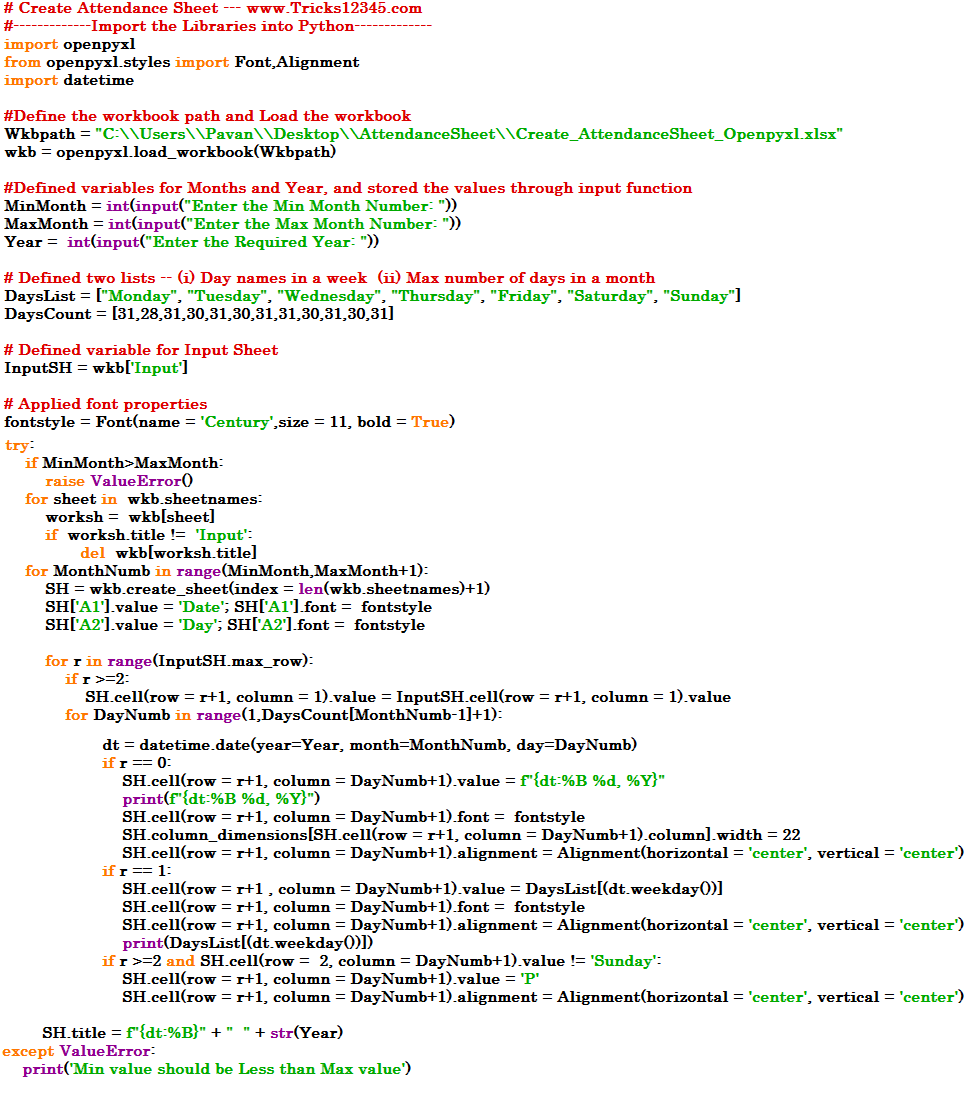973x1094 pixels.
Task: Click the 'try:' keyword
Action: (19, 445)
